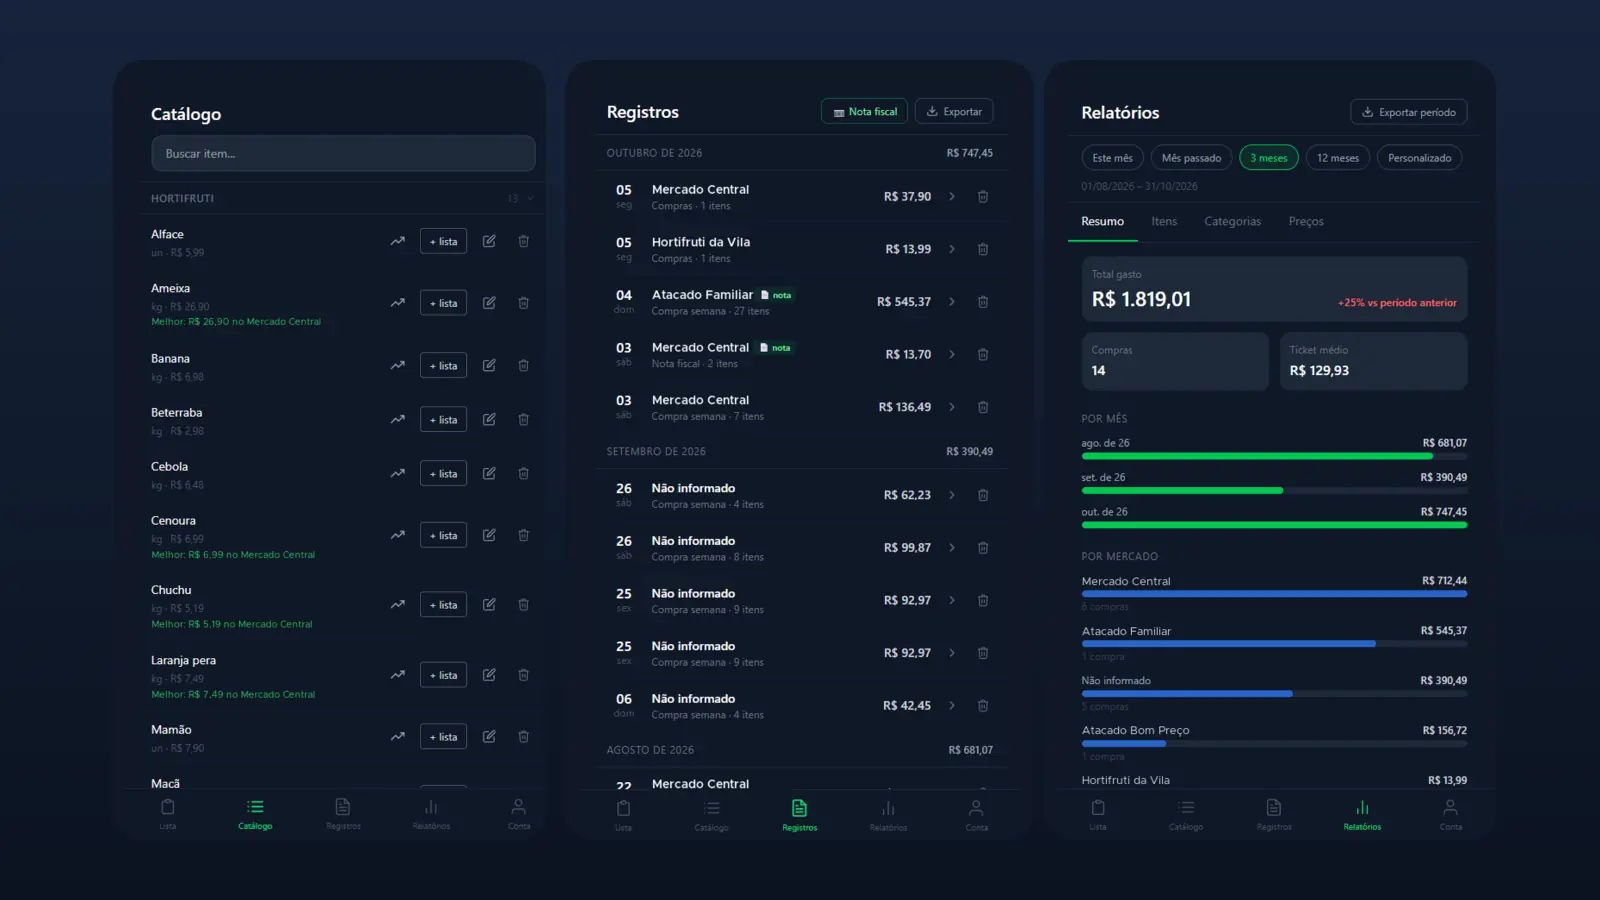Open Registros in Relatórios panel nav

pos(1274,815)
